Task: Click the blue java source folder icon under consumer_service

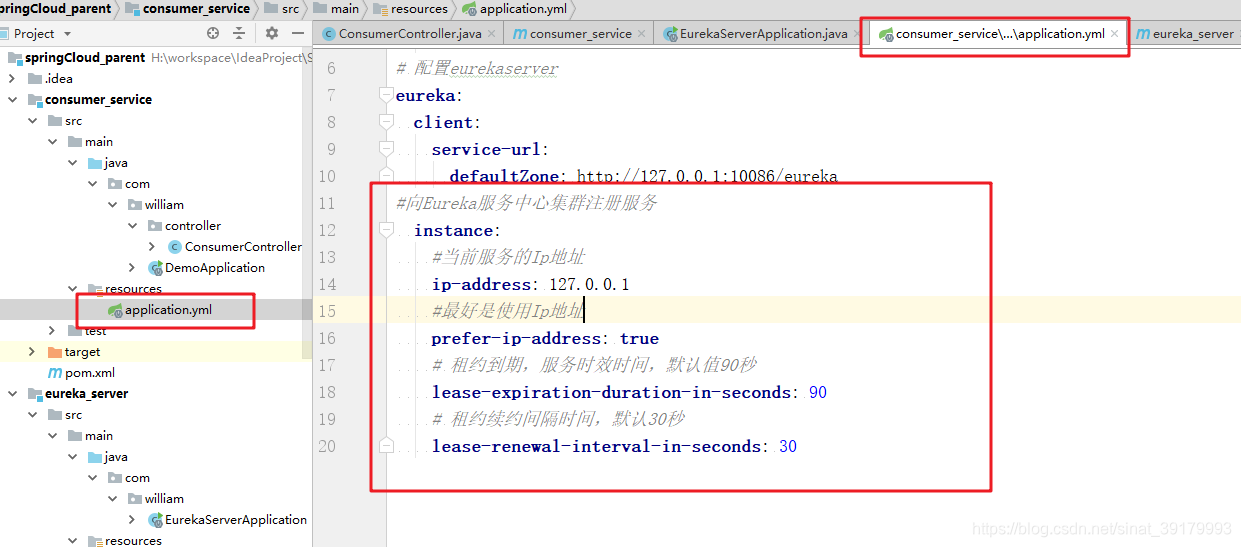Action: click(x=95, y=162)
